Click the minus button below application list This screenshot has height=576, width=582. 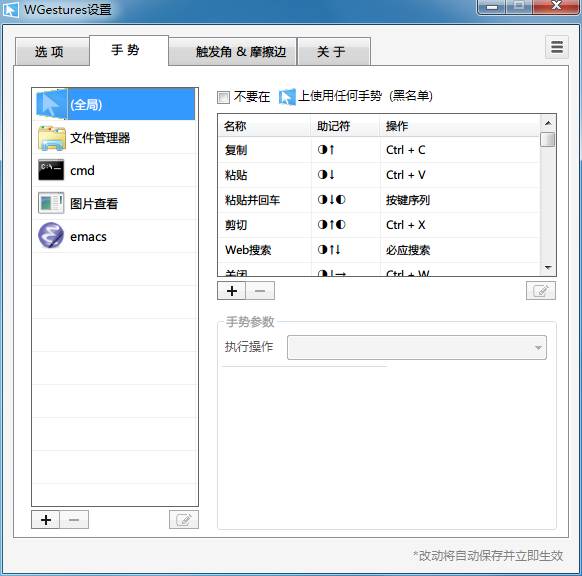tap(74, 520)
